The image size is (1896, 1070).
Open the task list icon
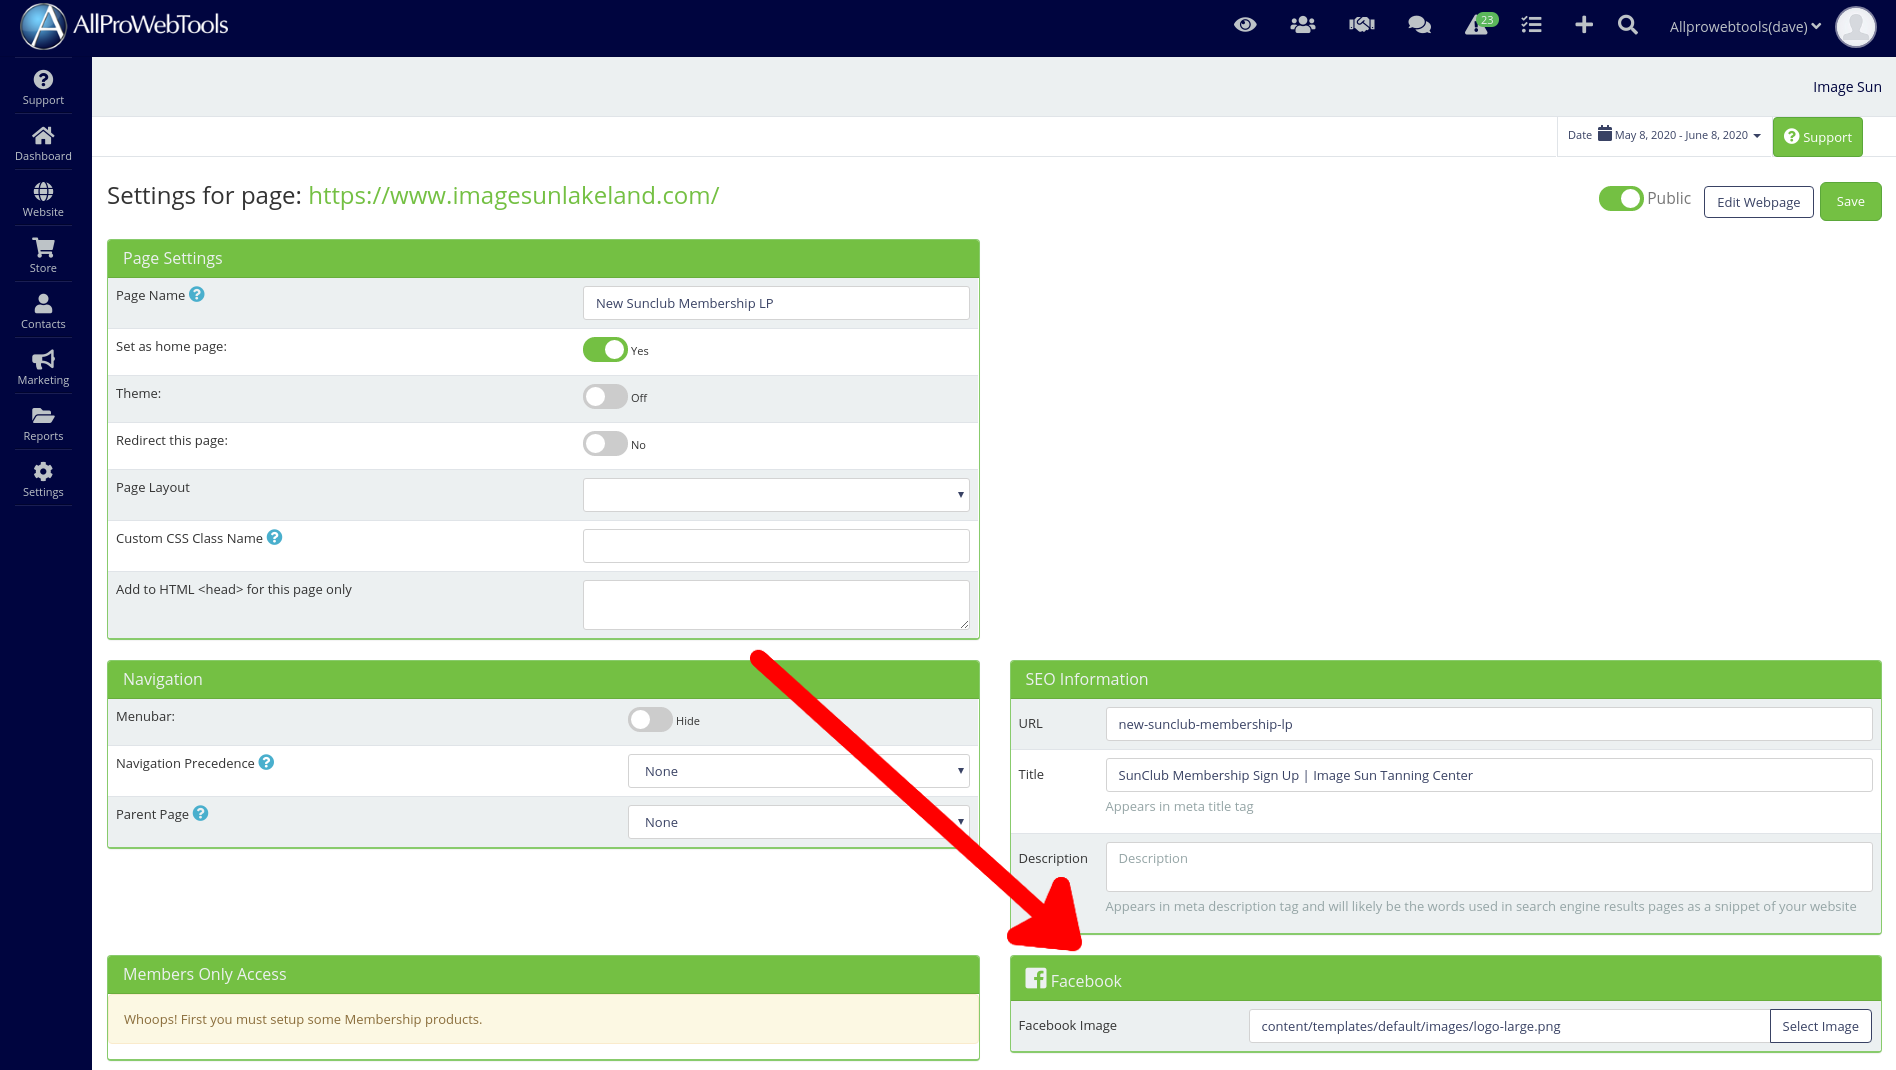pyautogui.click(x=1531, y=25)
